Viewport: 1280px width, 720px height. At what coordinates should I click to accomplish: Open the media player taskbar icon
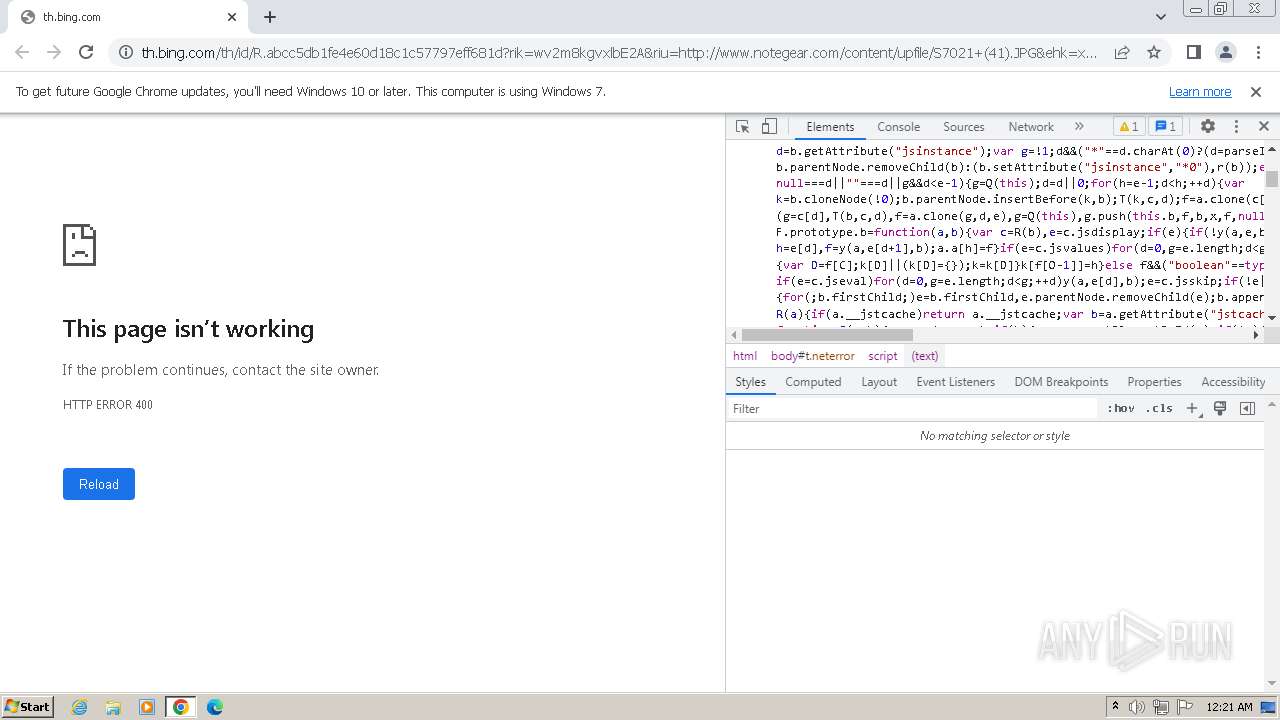pos(147,707)
